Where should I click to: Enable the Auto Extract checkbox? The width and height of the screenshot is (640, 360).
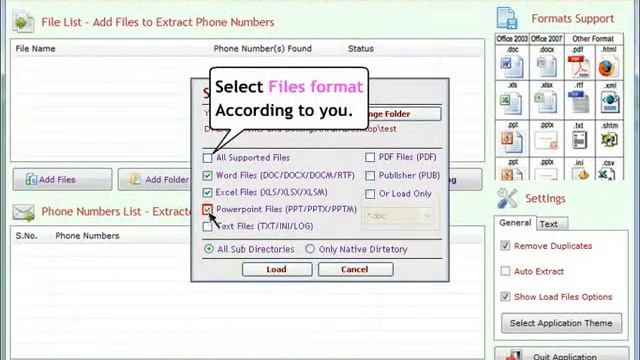(x=505, y=271)
